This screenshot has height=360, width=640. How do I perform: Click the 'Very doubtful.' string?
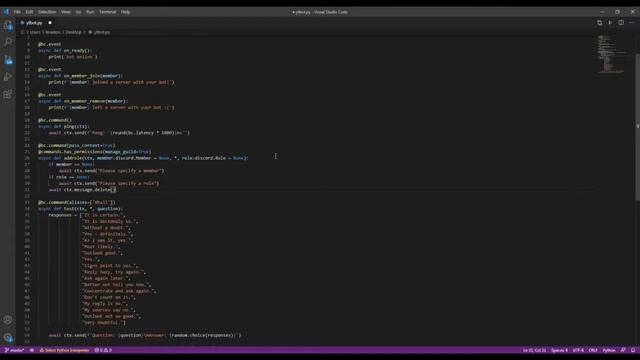103,322
